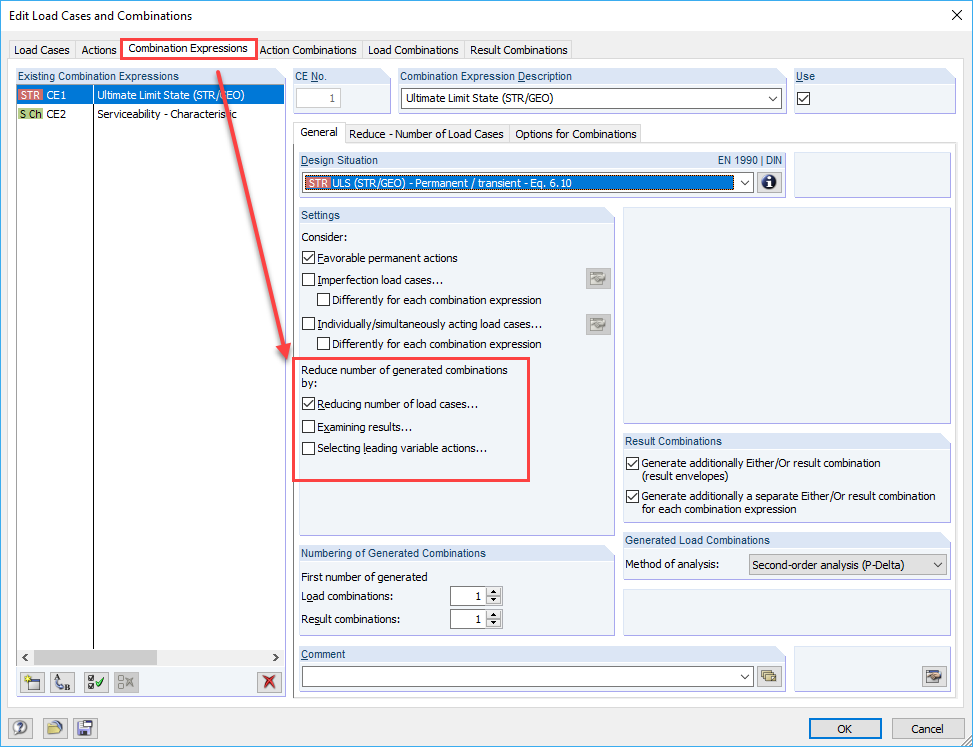973x747 pixels.
Task: Open design situation info button
Action: [x=769, y=183]
